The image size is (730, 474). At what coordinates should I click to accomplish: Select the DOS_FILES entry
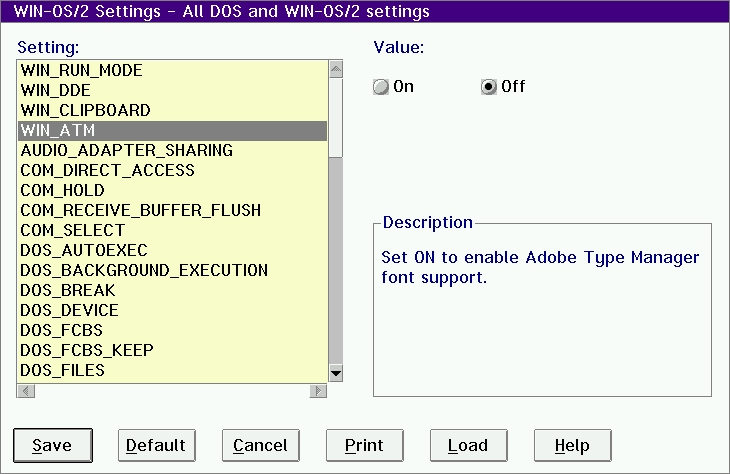pos(173,370)
